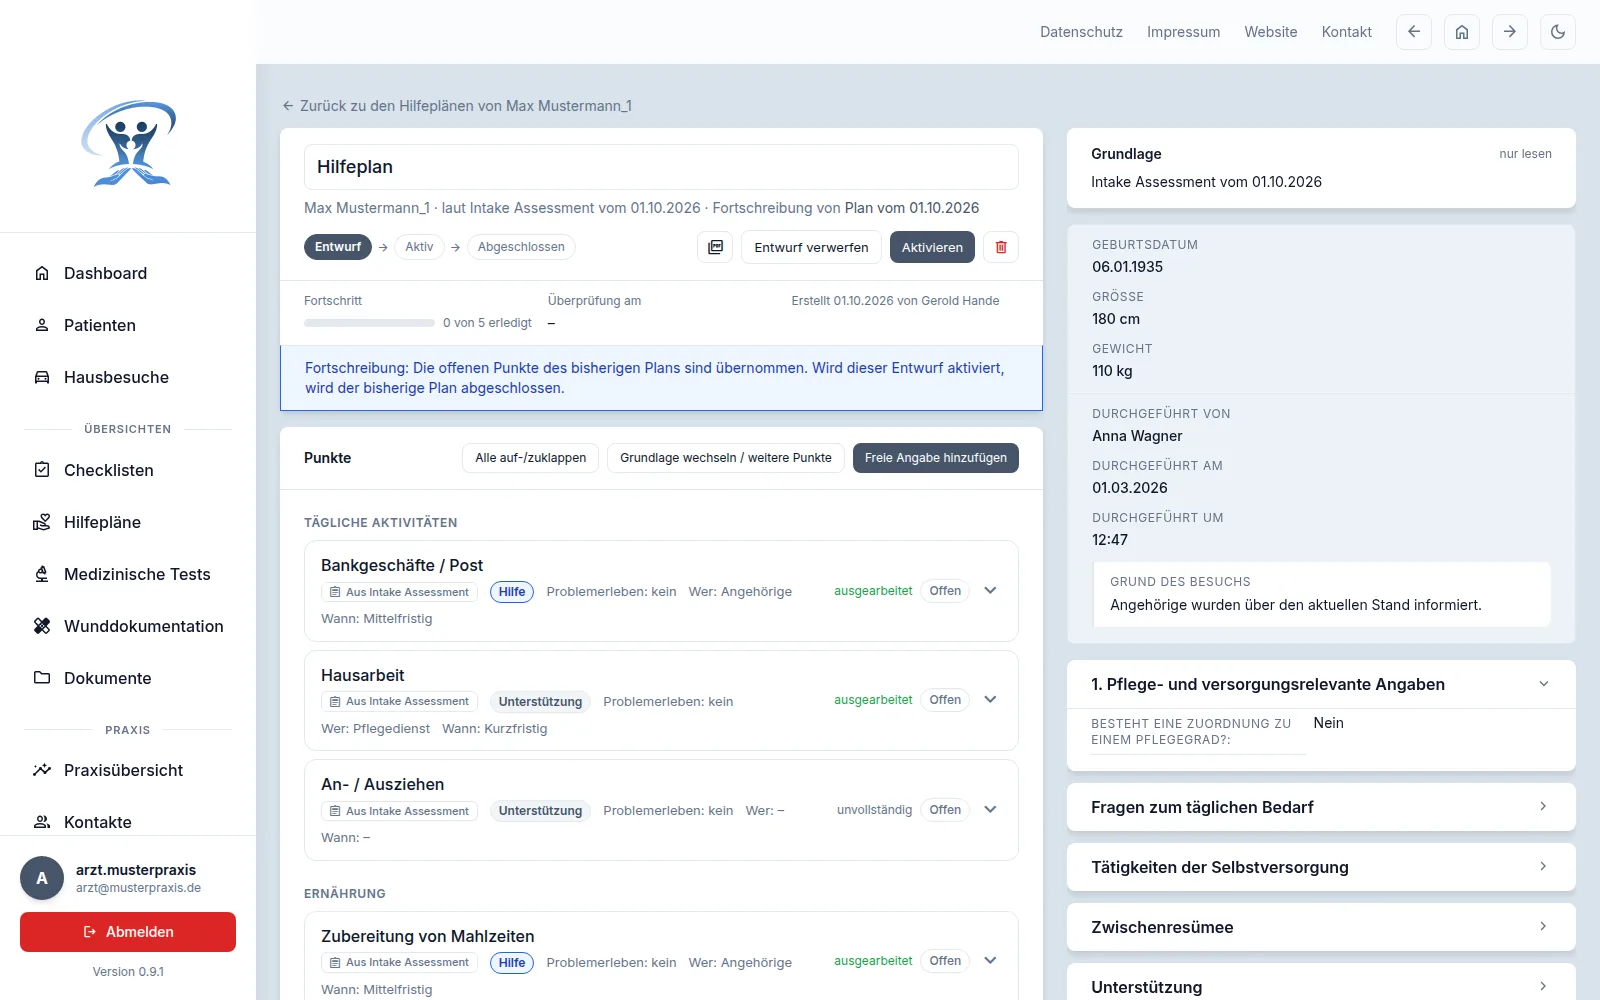Open the Kontakt link
The width and height of the screenshot is (1600, 1000).
(1347, 32)
